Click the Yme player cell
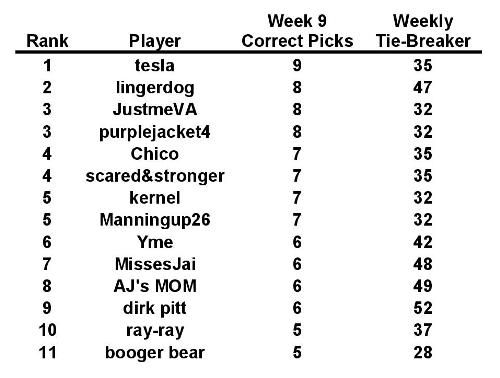The width and height of the screenshot is (500, 378). click(155, 242)
